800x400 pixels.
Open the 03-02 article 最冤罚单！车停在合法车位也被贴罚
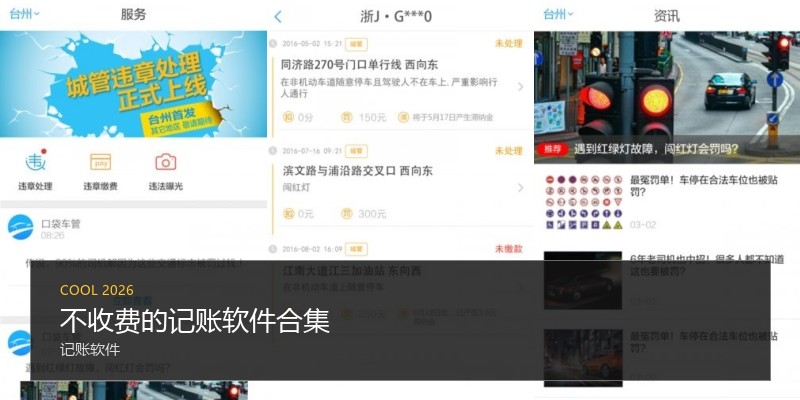pyautogui.click(x=704, y=186)
